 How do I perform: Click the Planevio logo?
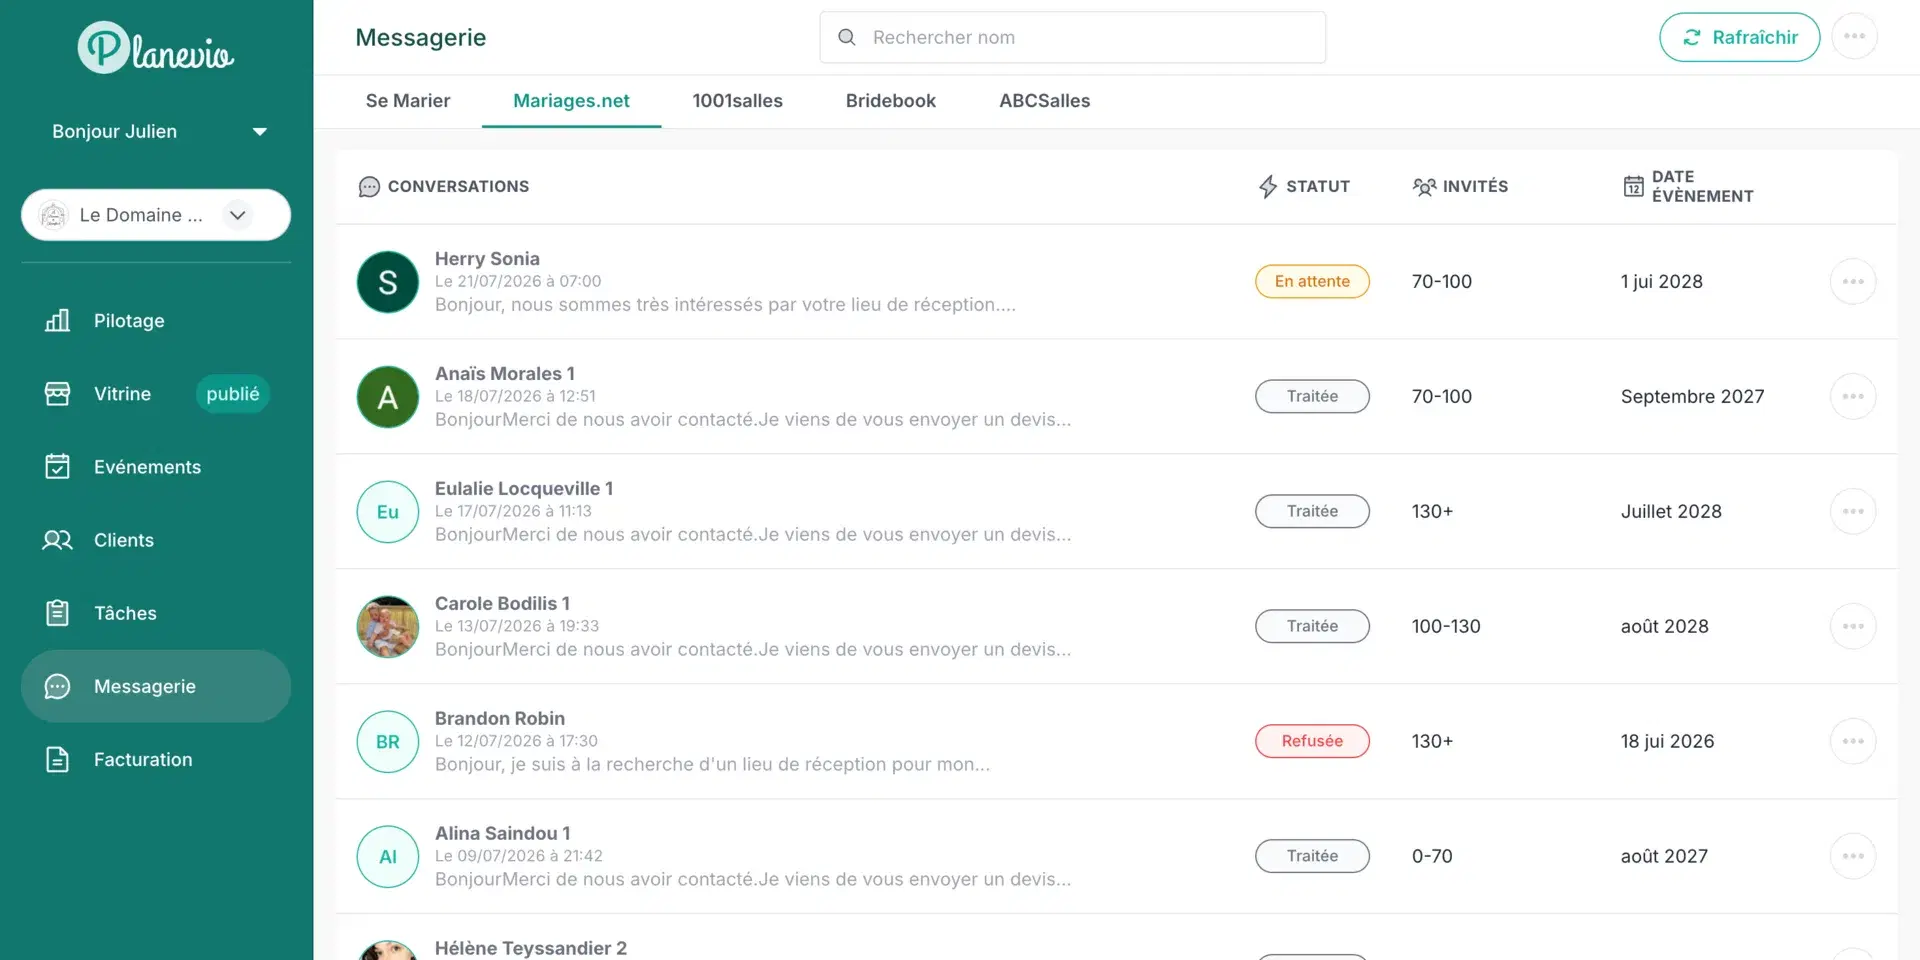[x=156, y=48]
